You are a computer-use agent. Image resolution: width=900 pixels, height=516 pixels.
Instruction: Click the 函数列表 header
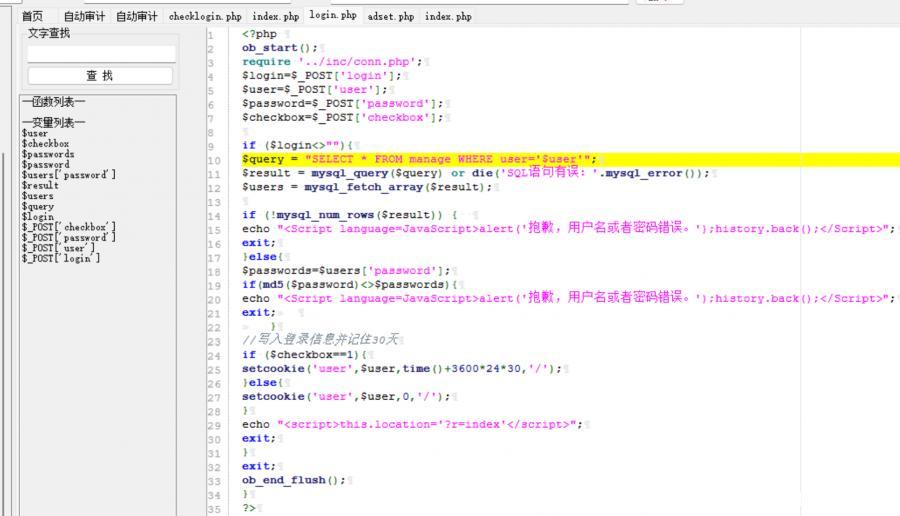(x=54, y=102)
